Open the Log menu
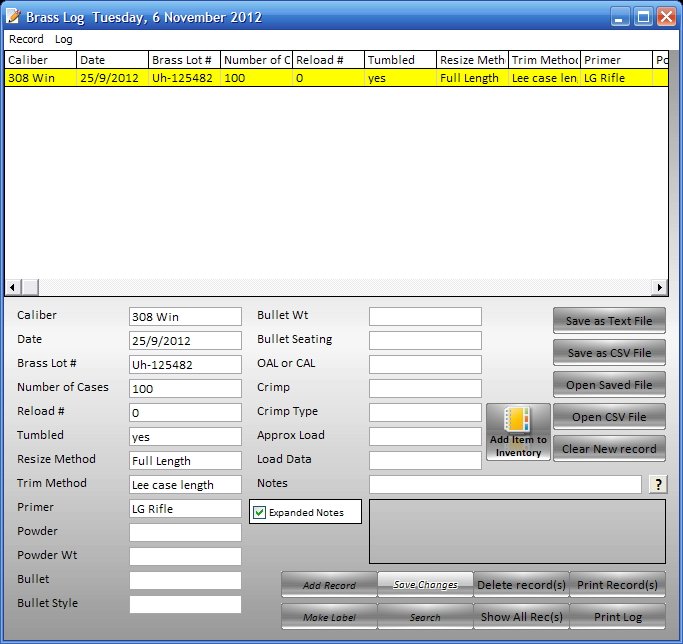This screenshot has width=683, height=644. [64, 39]
